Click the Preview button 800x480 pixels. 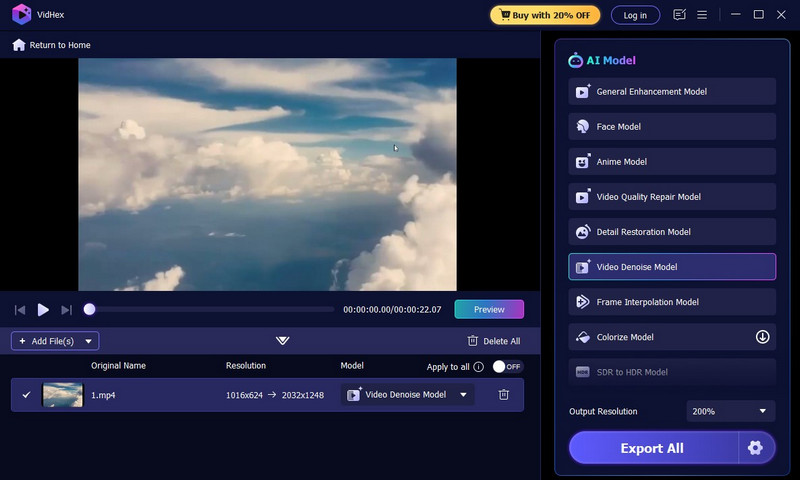pyautogui.click(x=489, y=309)
